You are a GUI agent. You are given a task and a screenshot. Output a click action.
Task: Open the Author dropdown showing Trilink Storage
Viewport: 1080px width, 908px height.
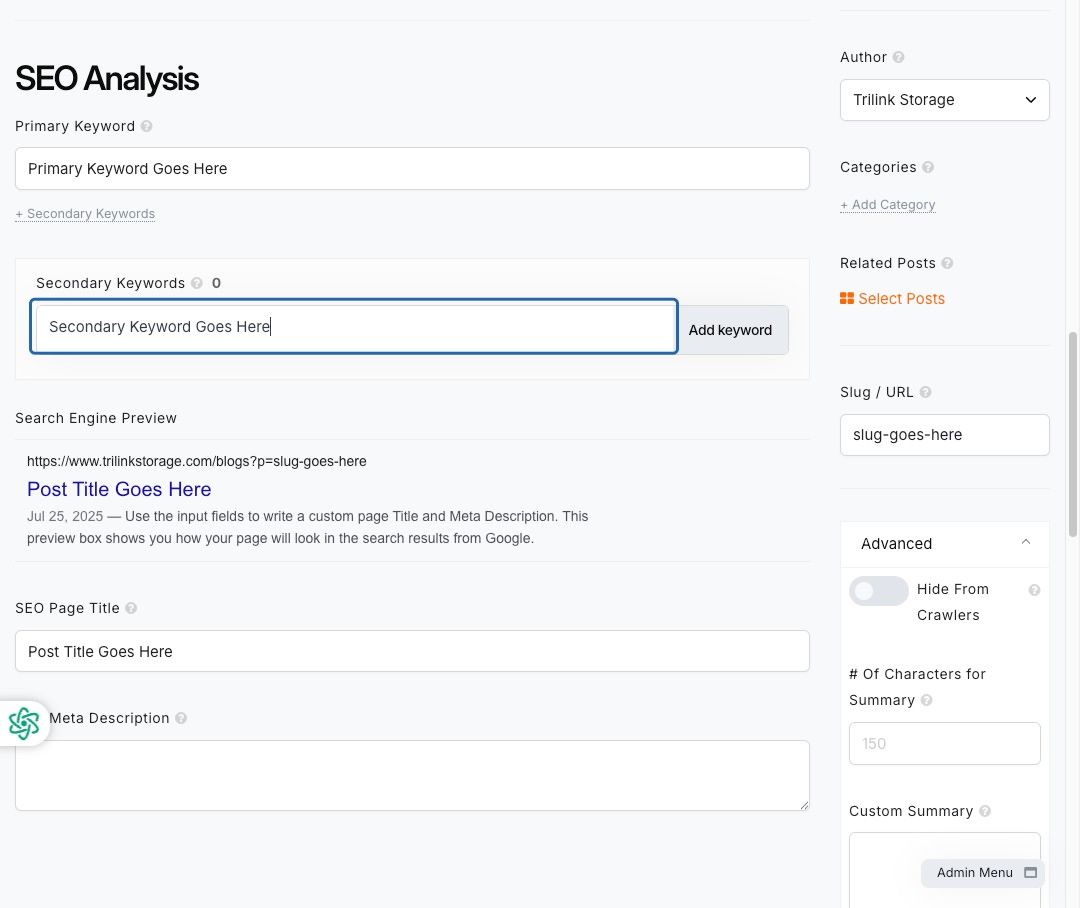(x=944, y=100)
